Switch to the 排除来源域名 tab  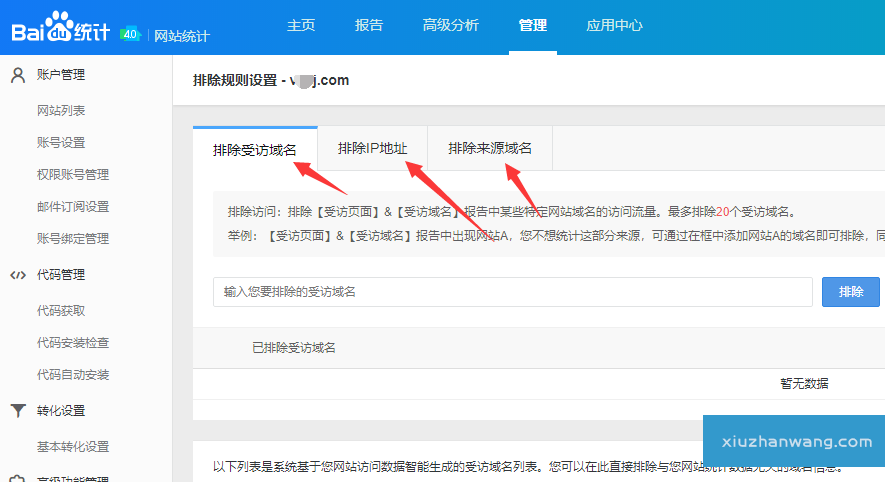pyautogui.click(x=490, y=149)
